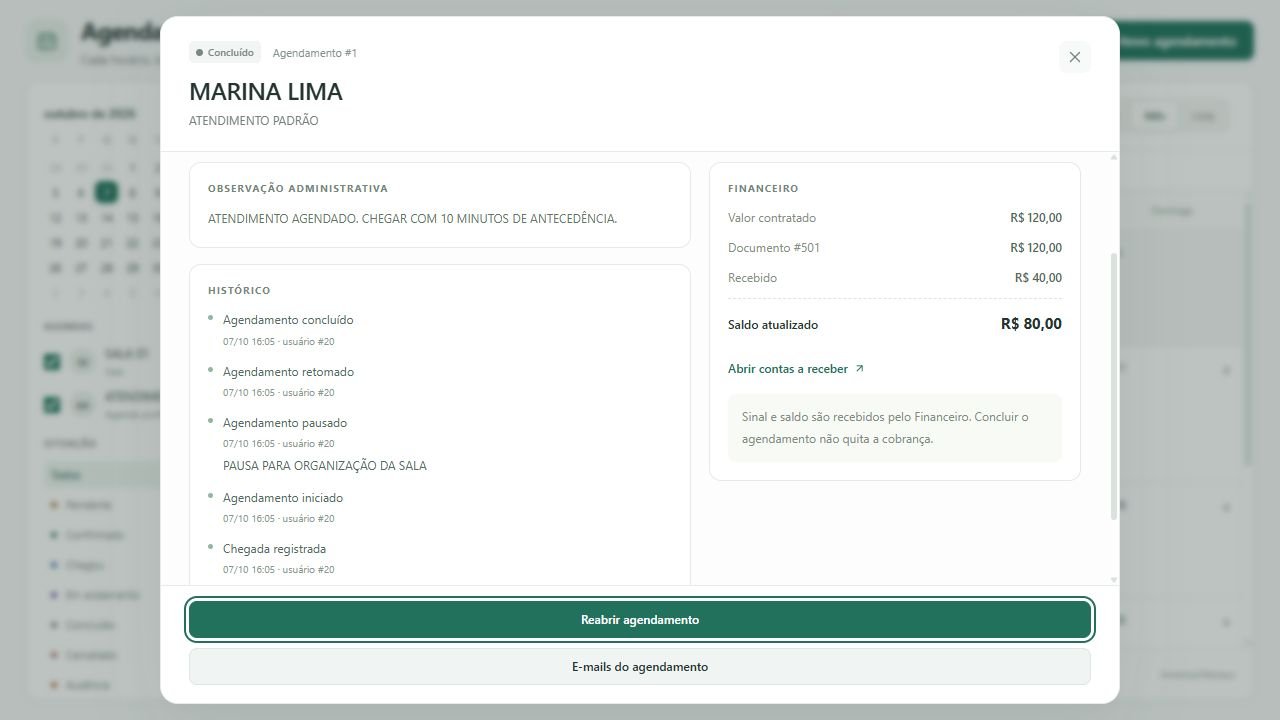Click the 'Valor contratado' amount R$ 120,00
The image size is (1280, 720).
(x=1036, y=218)
